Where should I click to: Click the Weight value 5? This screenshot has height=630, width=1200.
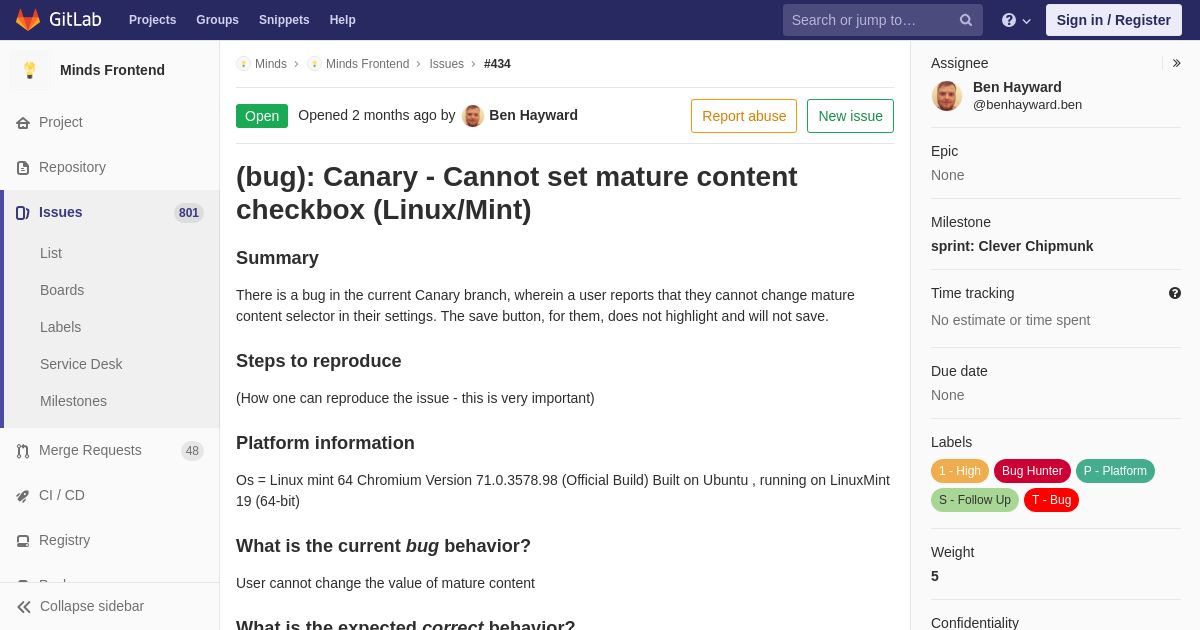(935, 576)
